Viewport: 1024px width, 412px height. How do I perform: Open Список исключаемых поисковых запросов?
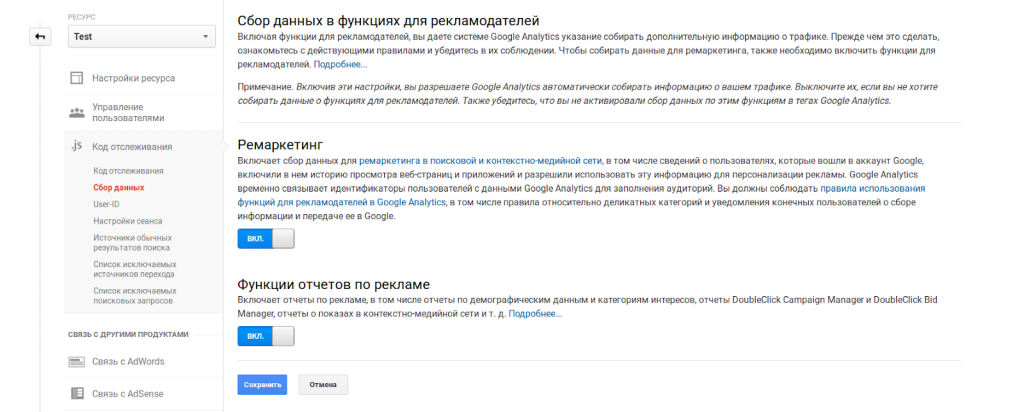click(135, 296)
